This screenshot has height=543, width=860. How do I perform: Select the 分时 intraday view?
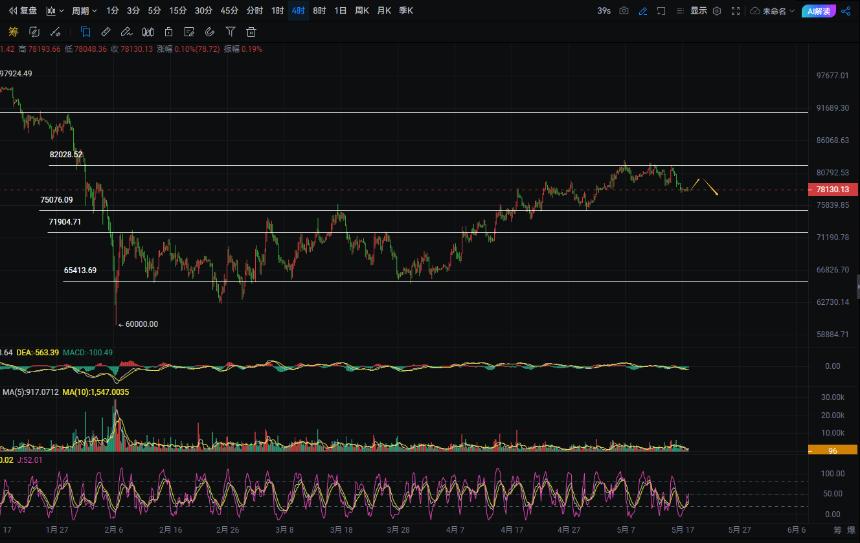[x=254, y=10]
